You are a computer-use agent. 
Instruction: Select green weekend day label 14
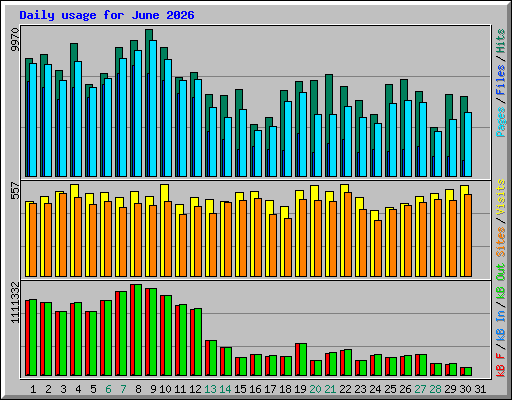225,389
